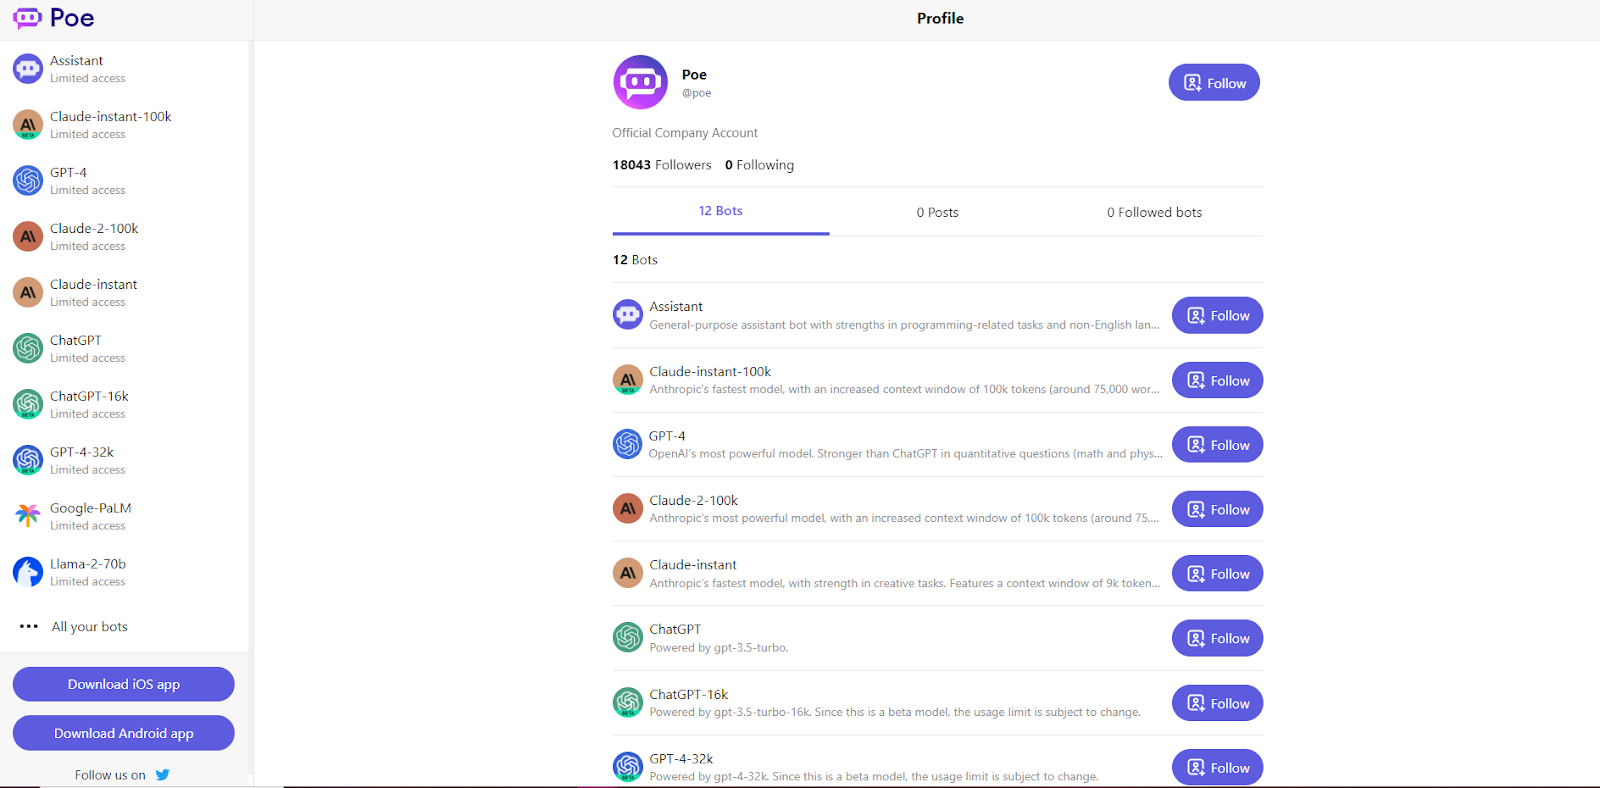The image size is (1600, 788).
Task: Switch to the 0 Posts tab
Action: point(937,212)
